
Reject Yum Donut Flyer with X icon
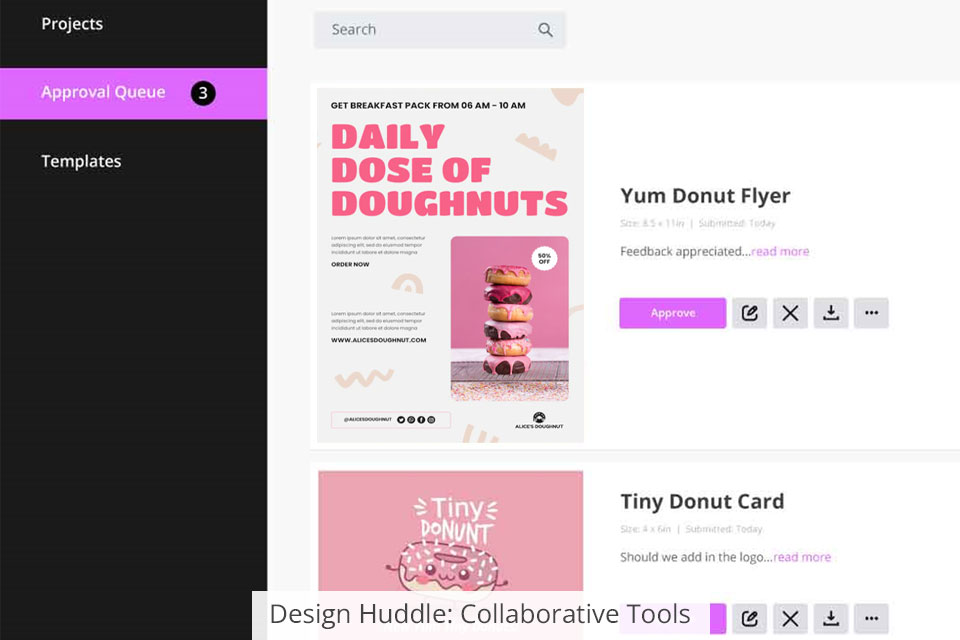pos(790,313)
